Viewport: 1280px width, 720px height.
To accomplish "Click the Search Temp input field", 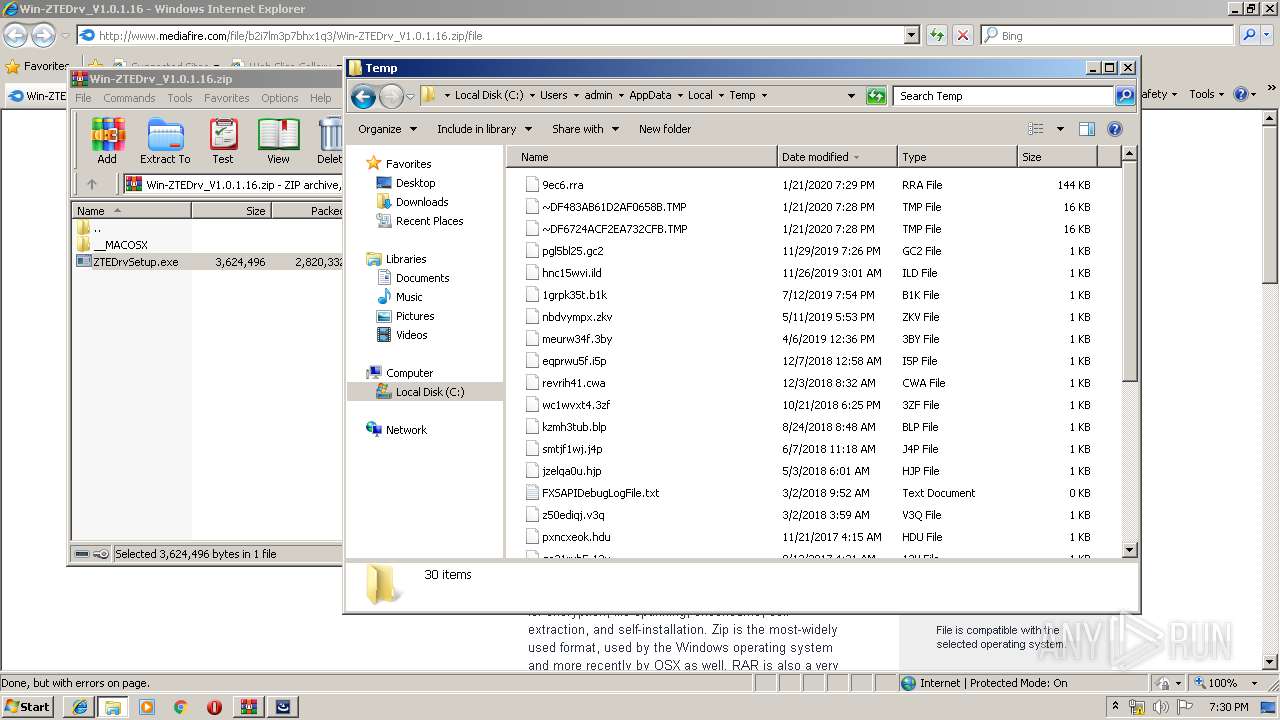I will point(1004,96).
